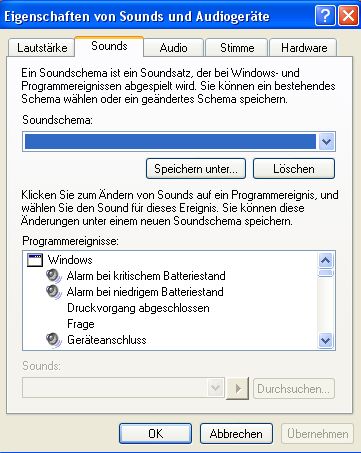Select the highlighted Soundschema combo box
This screenshot has height=453, width=361.
[x=179, y=142]
